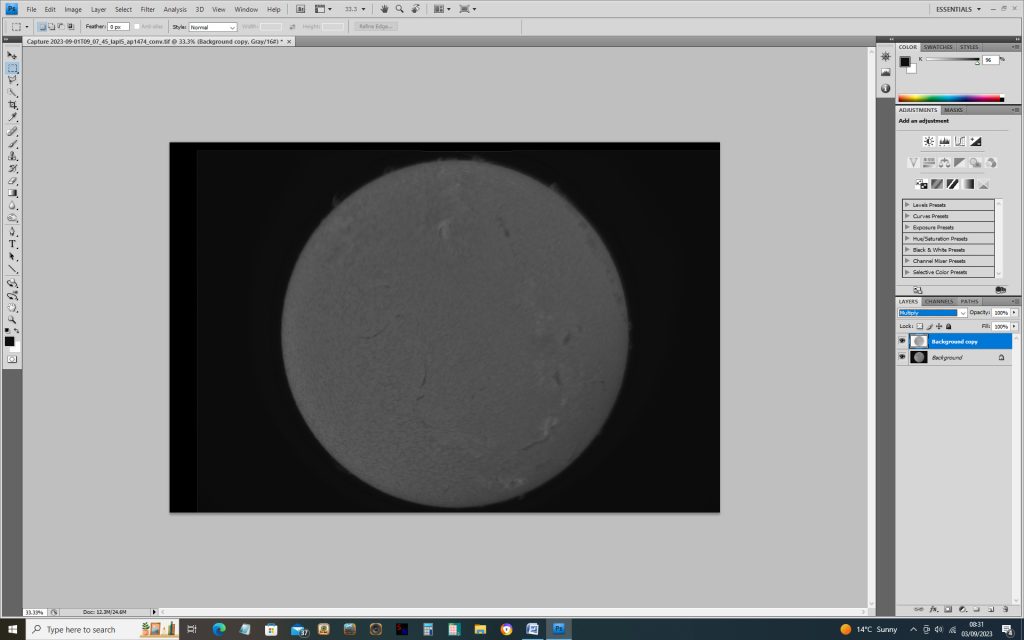Click the foreground color swatch in toolbox
Screen dimensions: 1024x640
point(9,342)
